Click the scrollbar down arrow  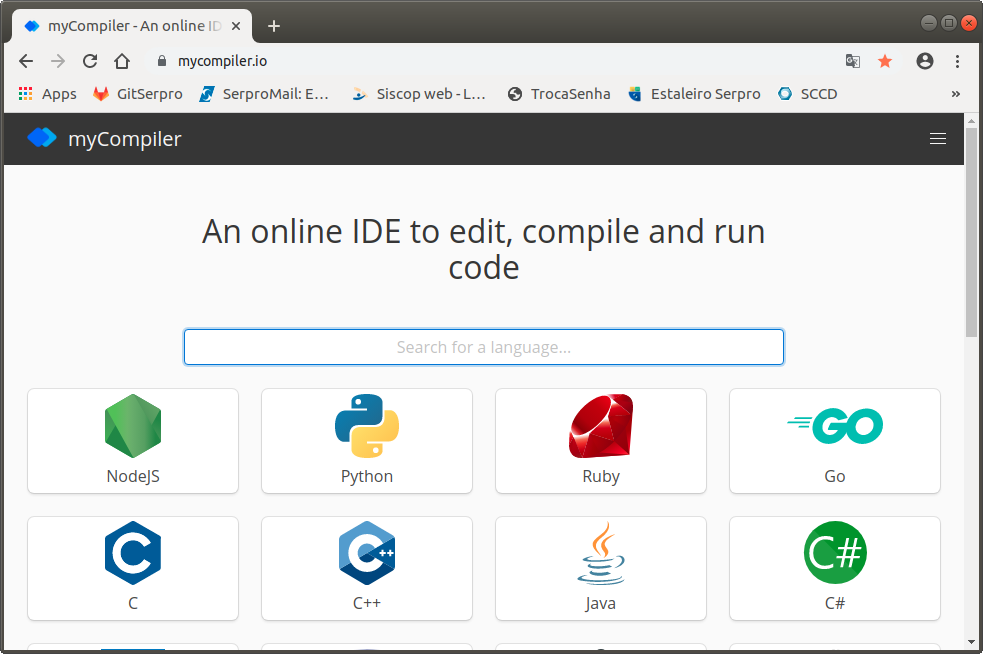[x=971, y=642]
